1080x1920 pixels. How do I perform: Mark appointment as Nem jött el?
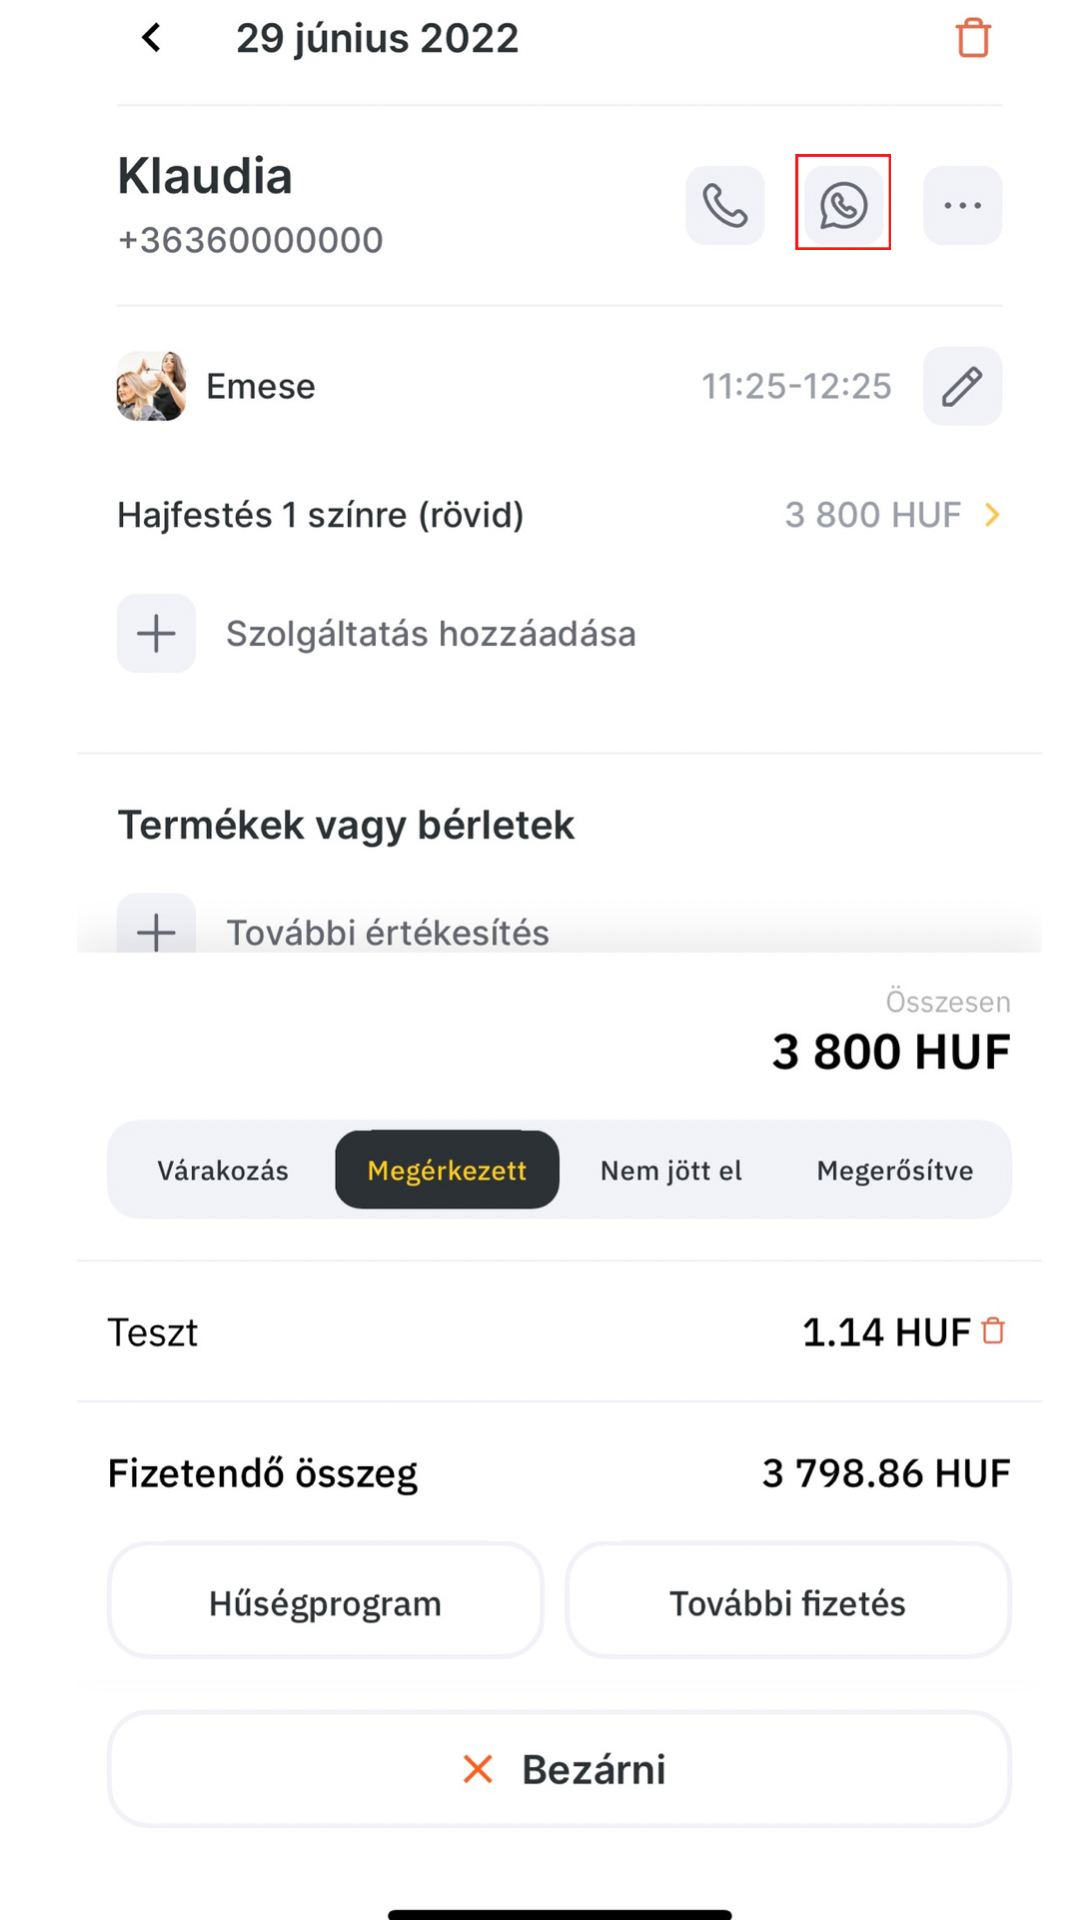671,1170
